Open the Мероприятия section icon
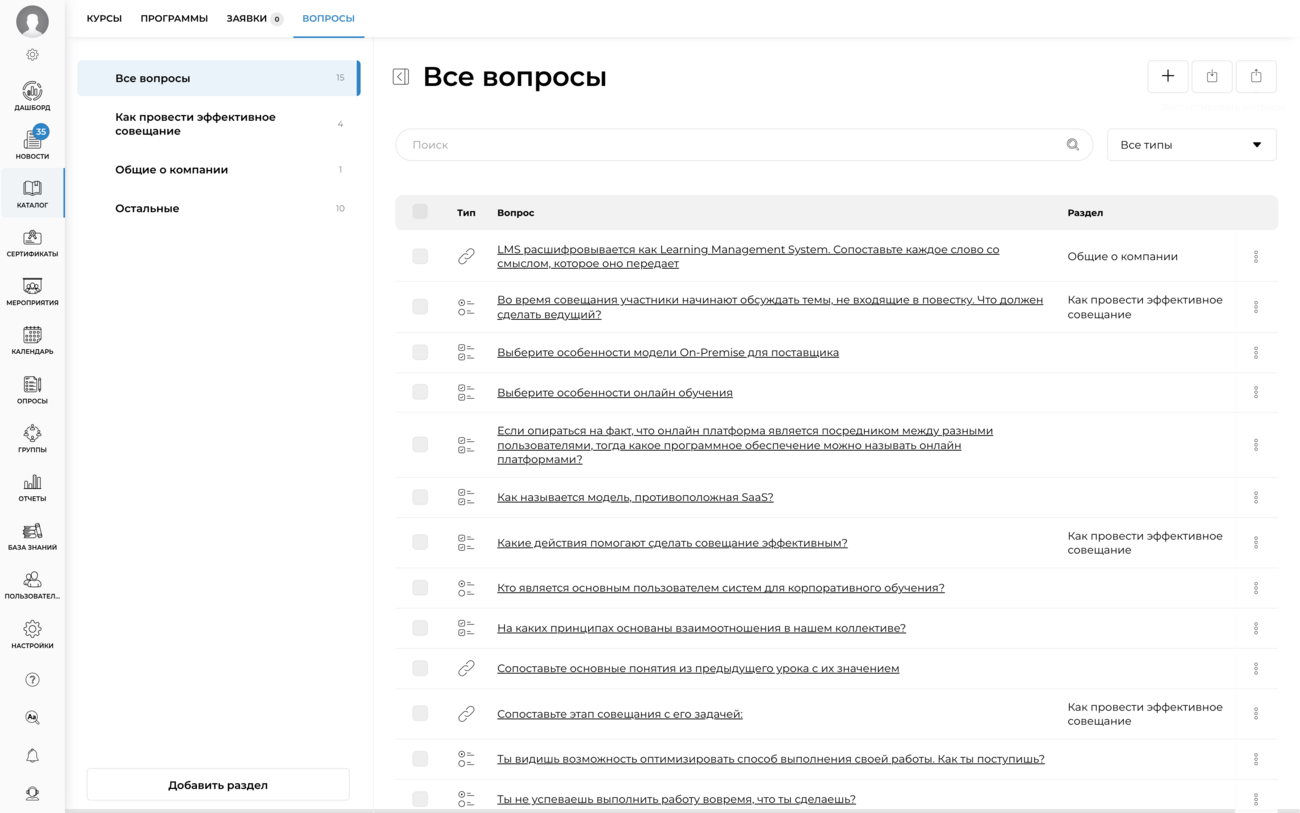The height and width of the screenshot is (813, 1300). click(32, 292)
